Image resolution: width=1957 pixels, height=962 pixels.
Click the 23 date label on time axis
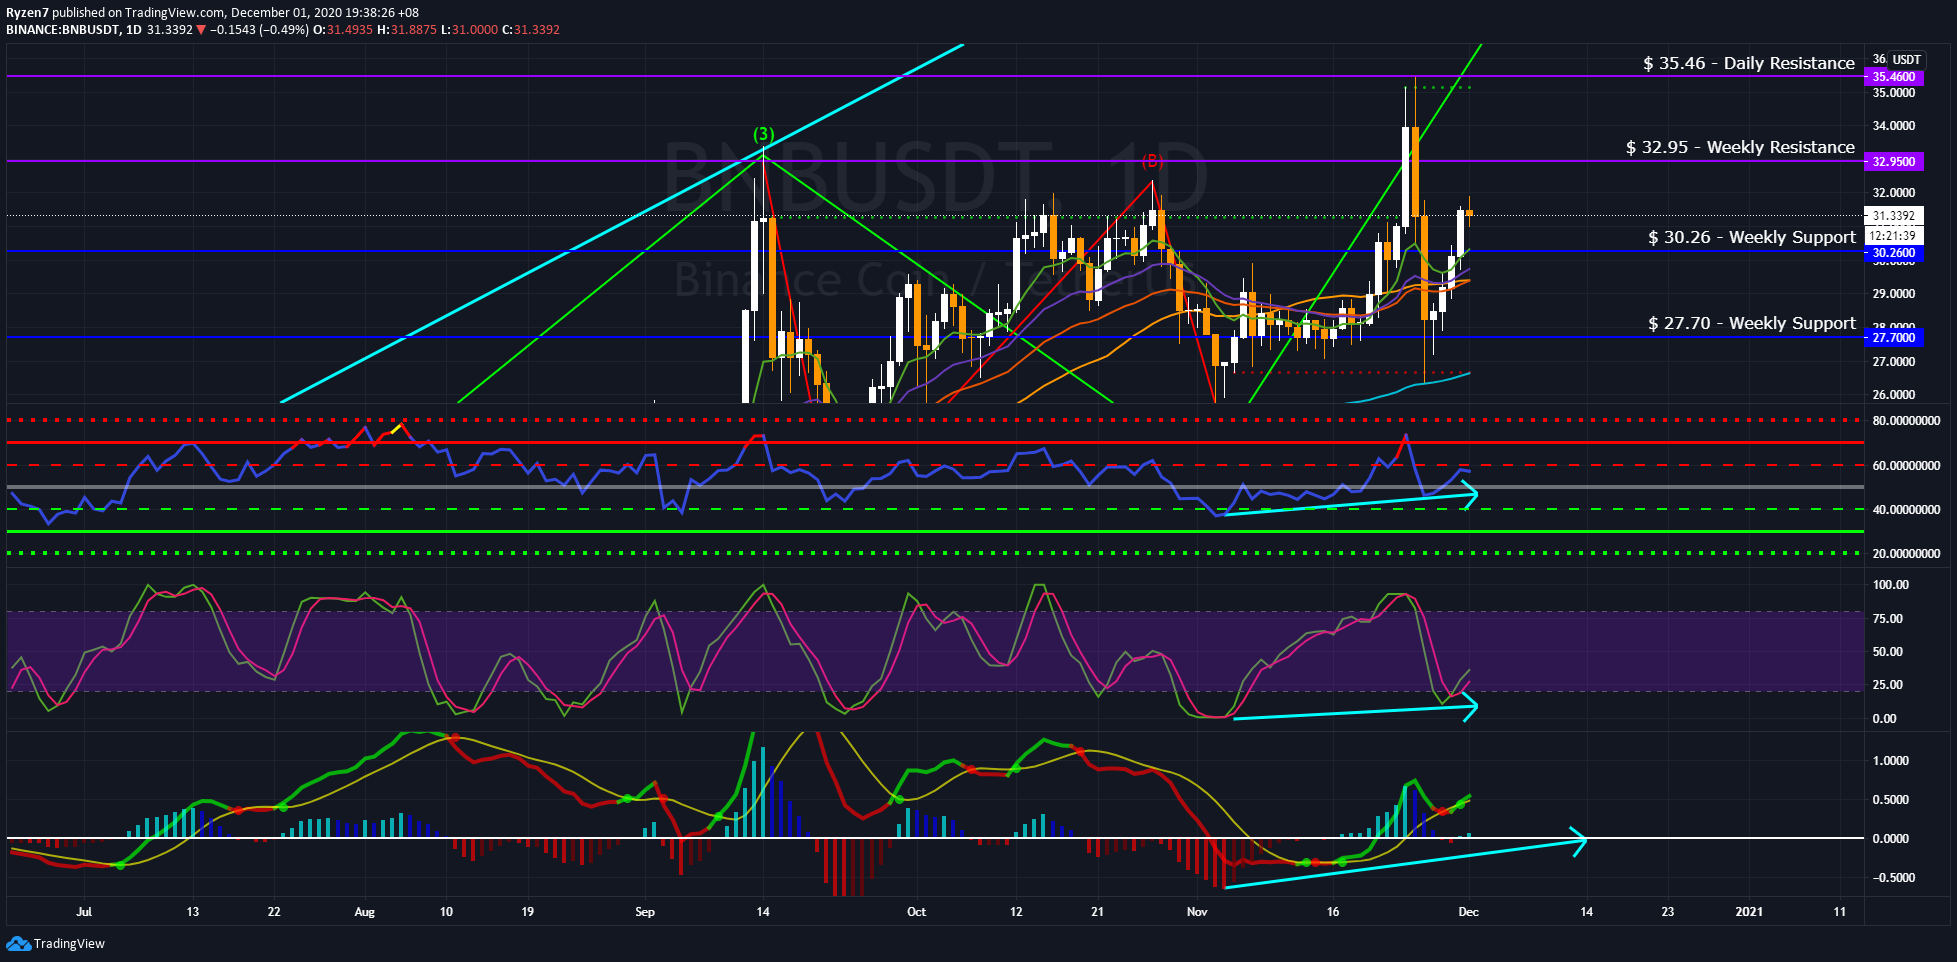1668,912
